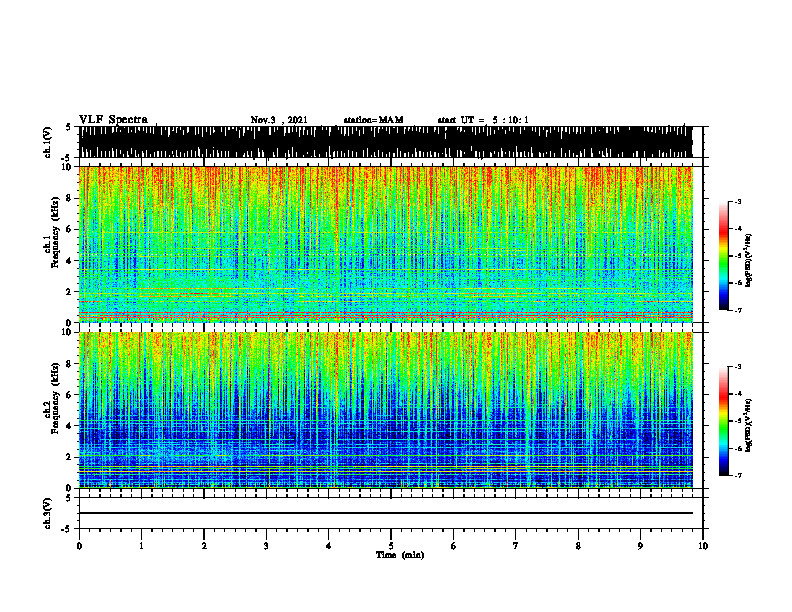Click the ch.3(V) axis label

(x=48, y=514)
